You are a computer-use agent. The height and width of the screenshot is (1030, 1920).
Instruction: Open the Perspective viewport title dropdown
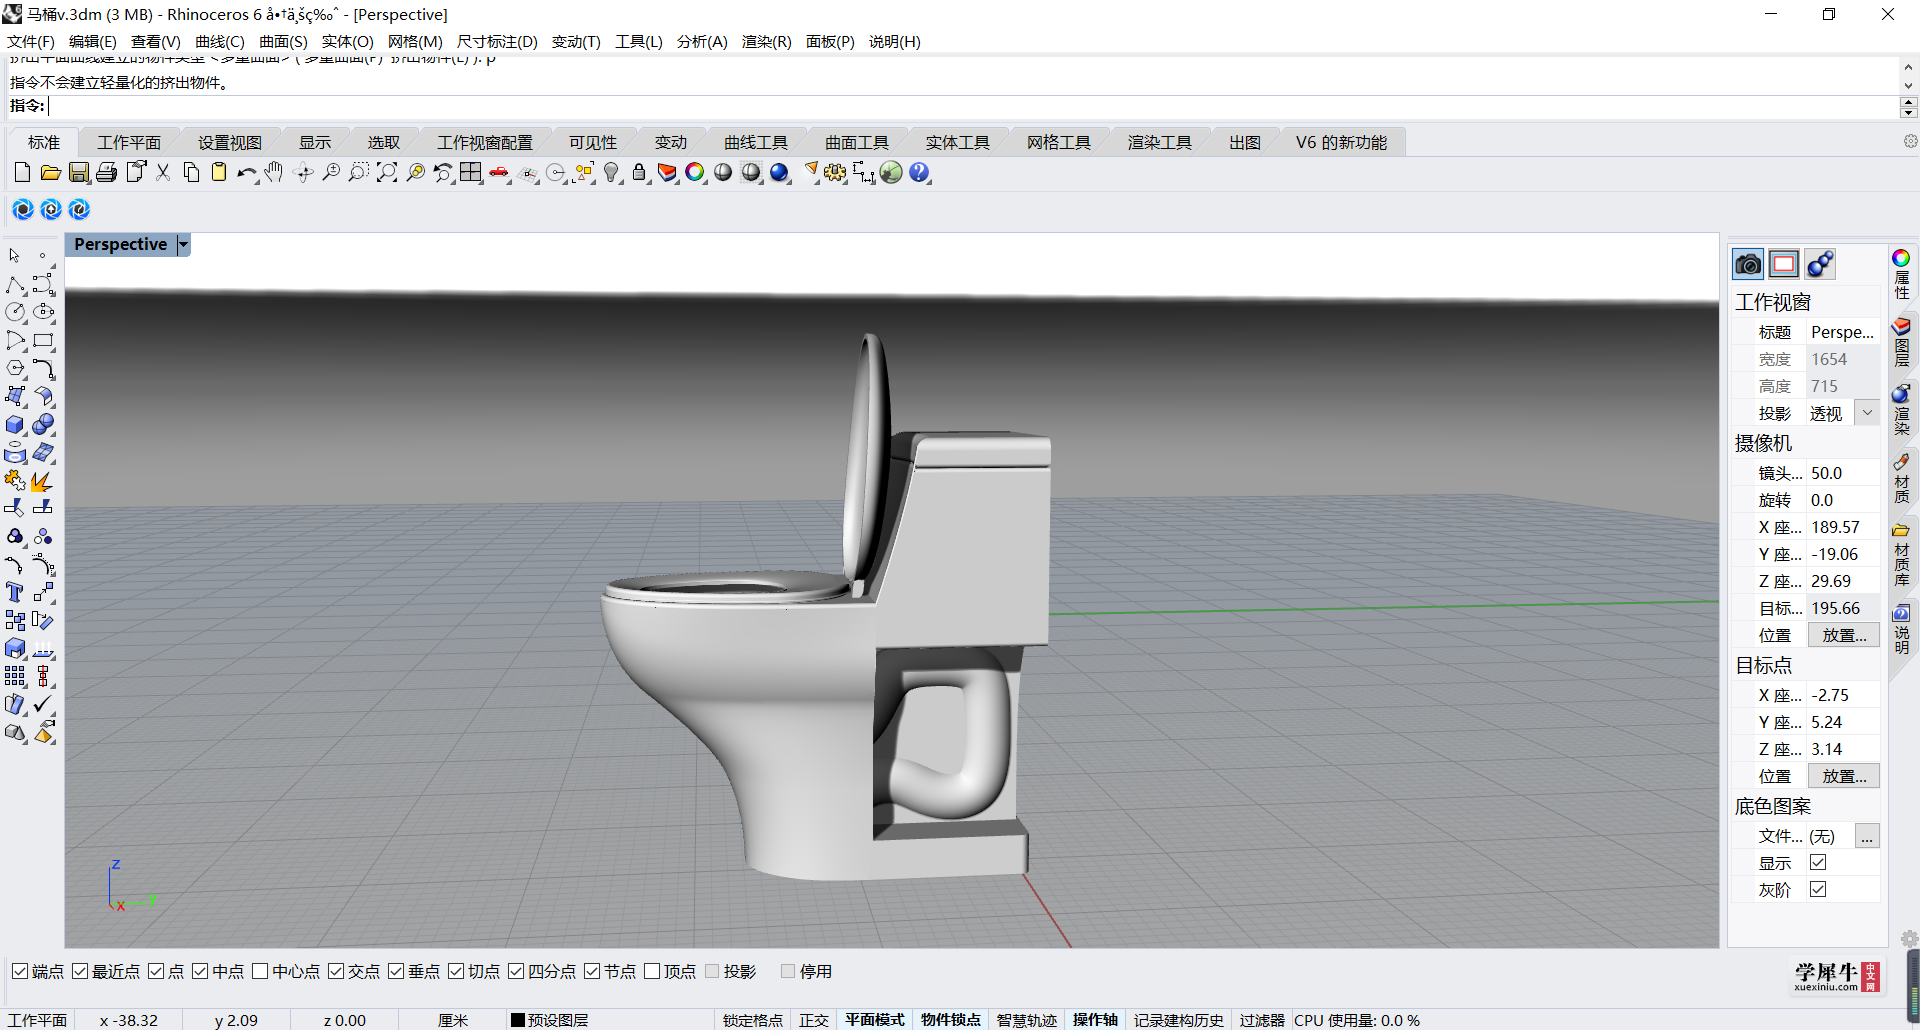183,245
